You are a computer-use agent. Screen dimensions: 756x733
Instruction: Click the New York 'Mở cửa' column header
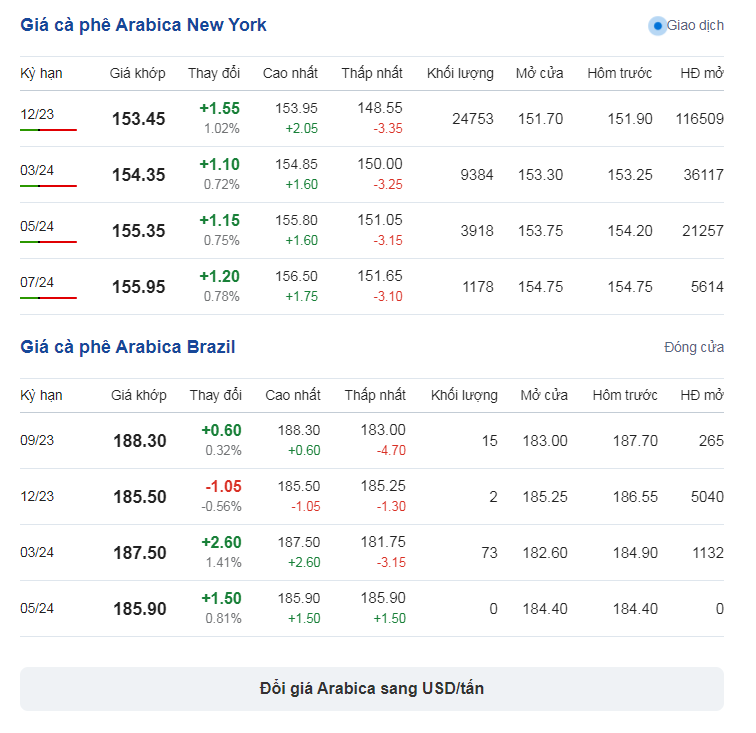(539, 73)
